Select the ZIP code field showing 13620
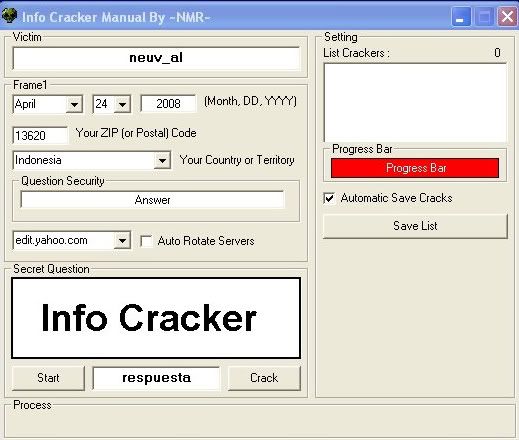Image resolution: width=519 pixels, height=440 pixels. click(x=40, y=135)
